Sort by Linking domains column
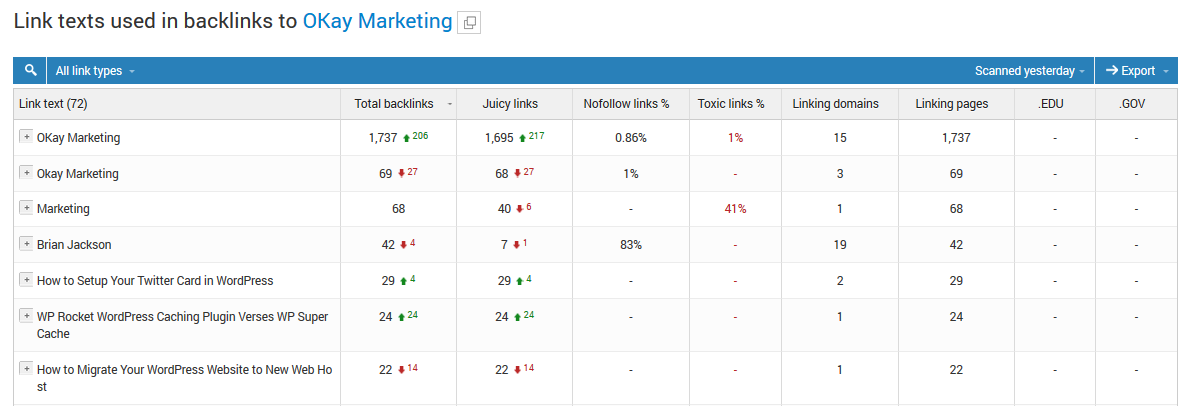This screenshot has height=406, width=1186. point(835,104)
